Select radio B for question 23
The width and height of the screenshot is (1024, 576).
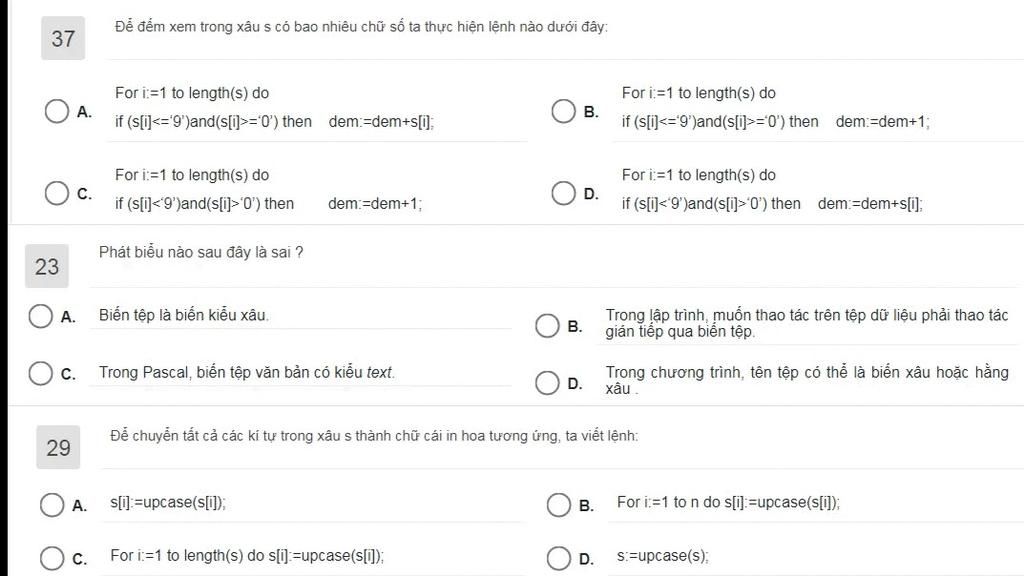click(547, 325)
